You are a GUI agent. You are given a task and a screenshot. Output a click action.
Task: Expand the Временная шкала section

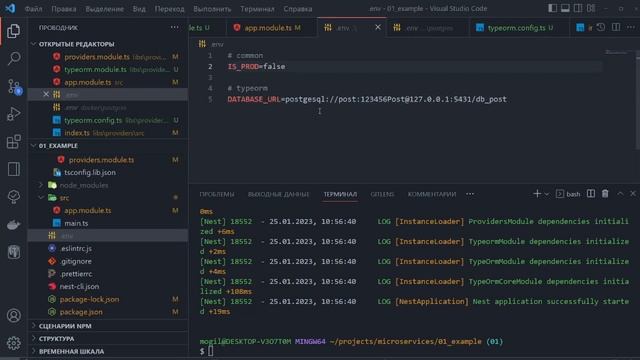pyautogui.click(x=108, y=351)
